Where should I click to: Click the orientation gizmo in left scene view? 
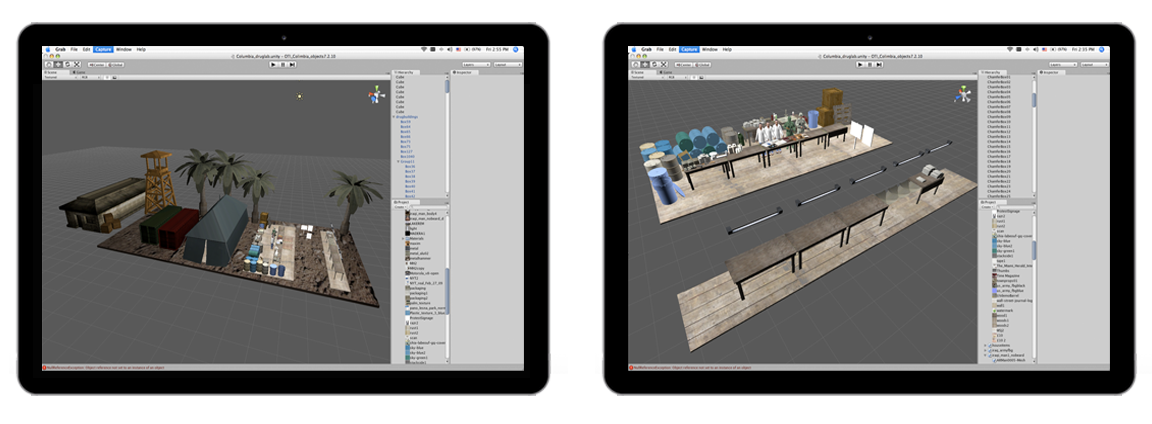click(375, 96)
